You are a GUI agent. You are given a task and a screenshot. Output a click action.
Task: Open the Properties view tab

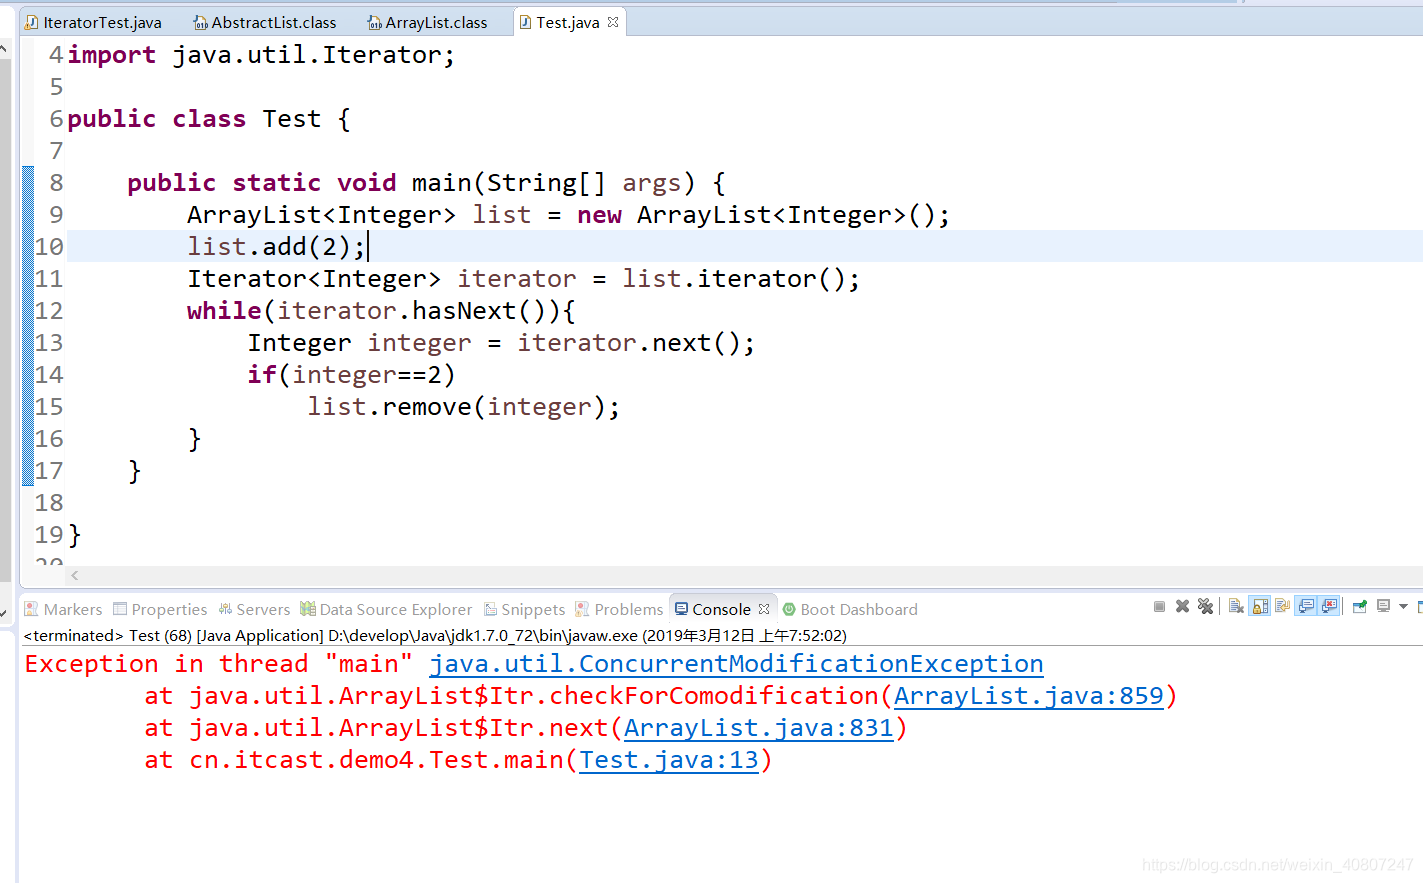160,609
